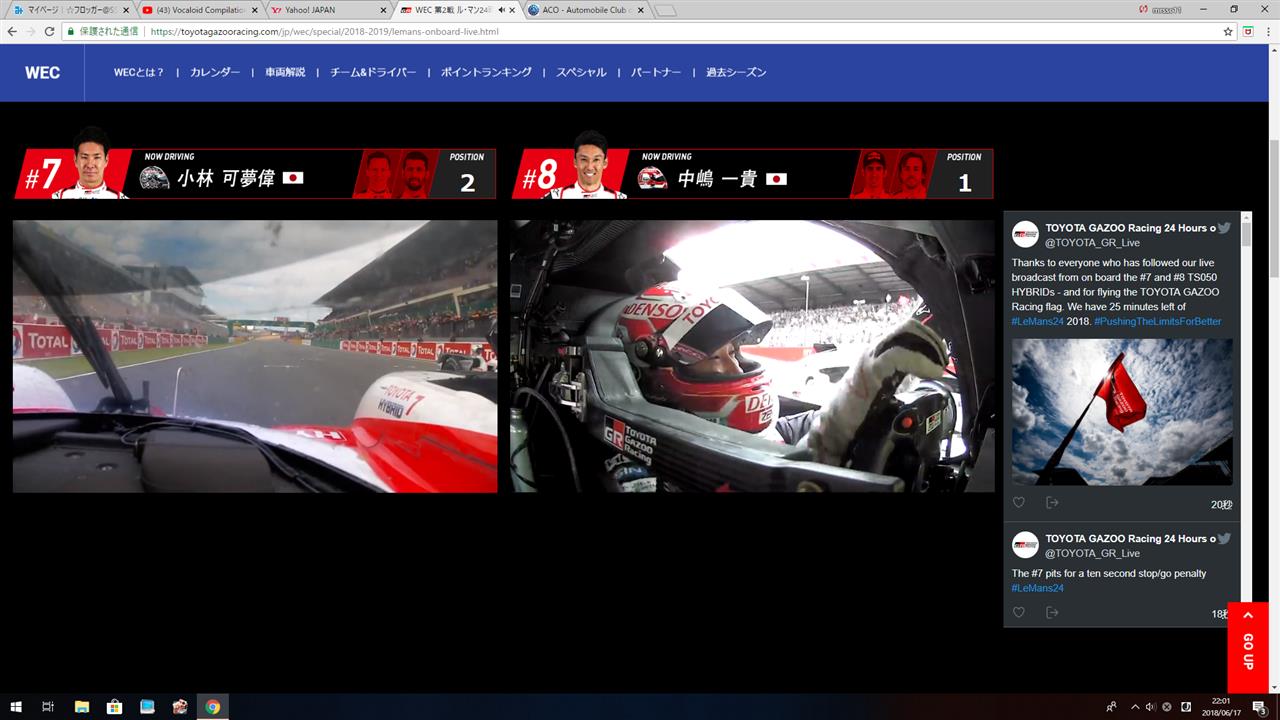Open the notification center icon
The width and height of the screenshot is (1280, 720).
pyautogui.click(x=1259, y=706)
